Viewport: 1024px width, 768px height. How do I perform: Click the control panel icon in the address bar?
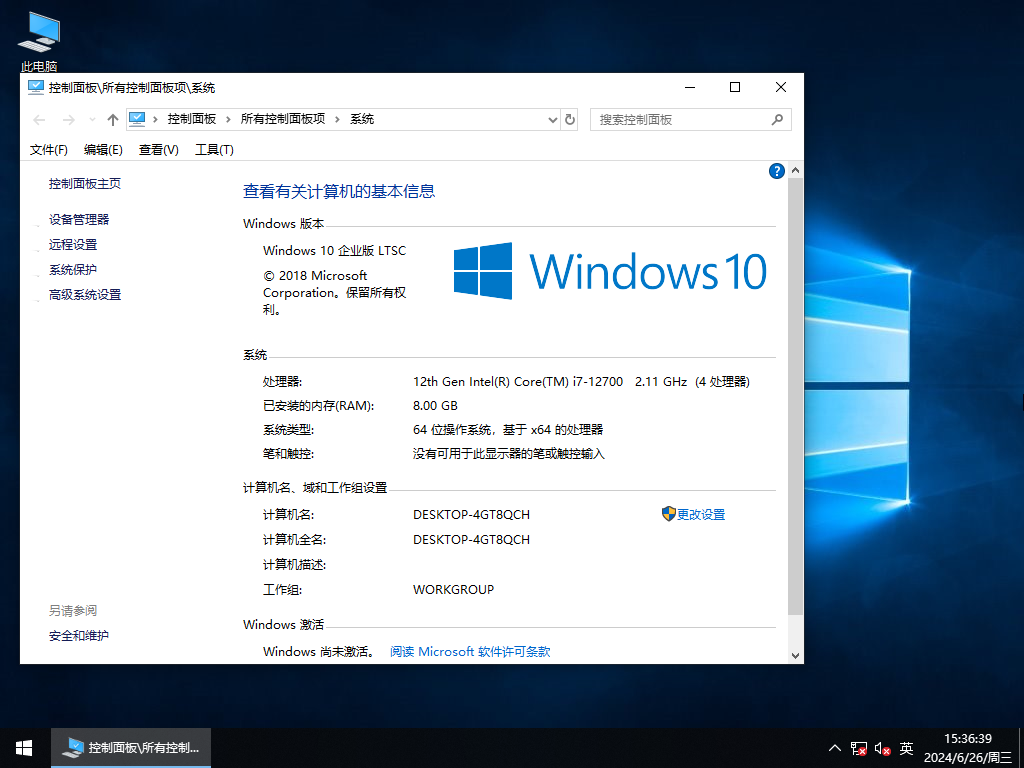pyautogui.click(x=137, y=119)
